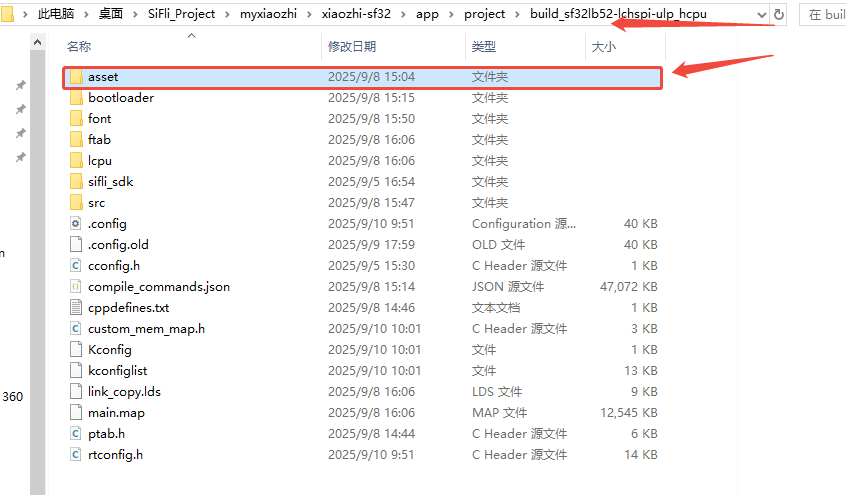The width and height of the screenshot is (846, 495).
Task: Click the src folder icon
Action: click(76, 203)
